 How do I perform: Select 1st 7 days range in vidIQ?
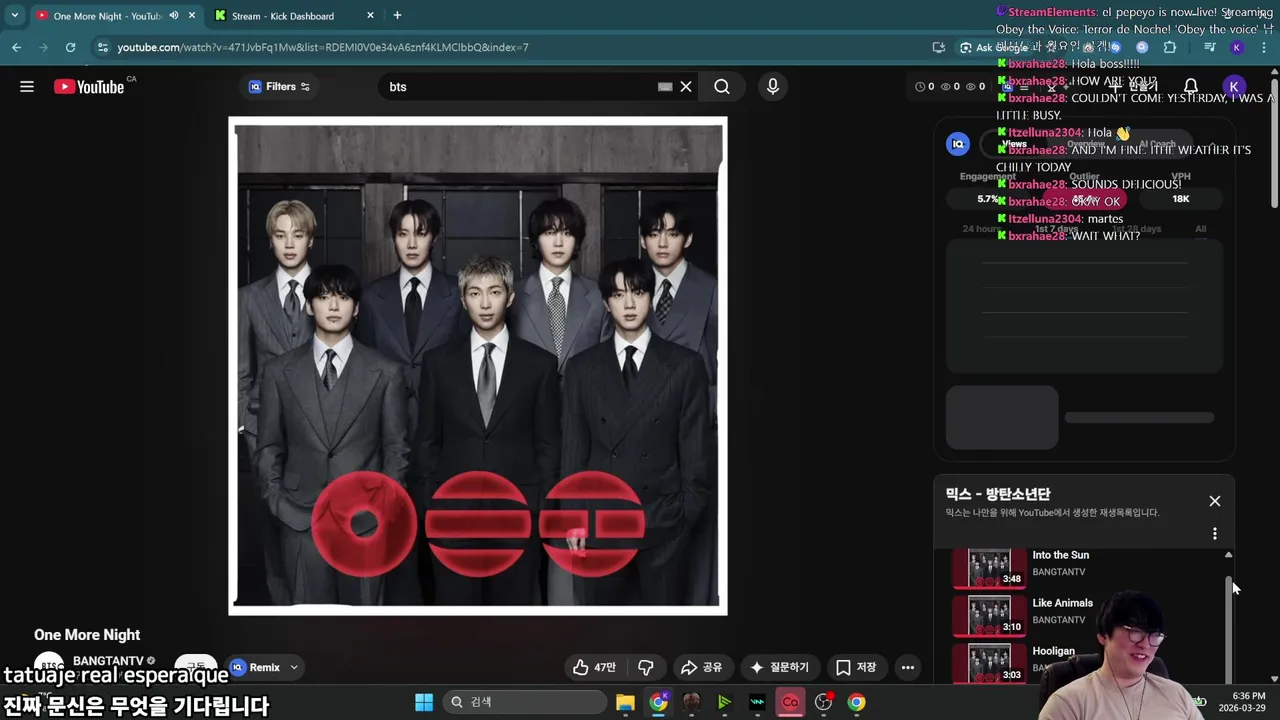[x=1056, y=229]
